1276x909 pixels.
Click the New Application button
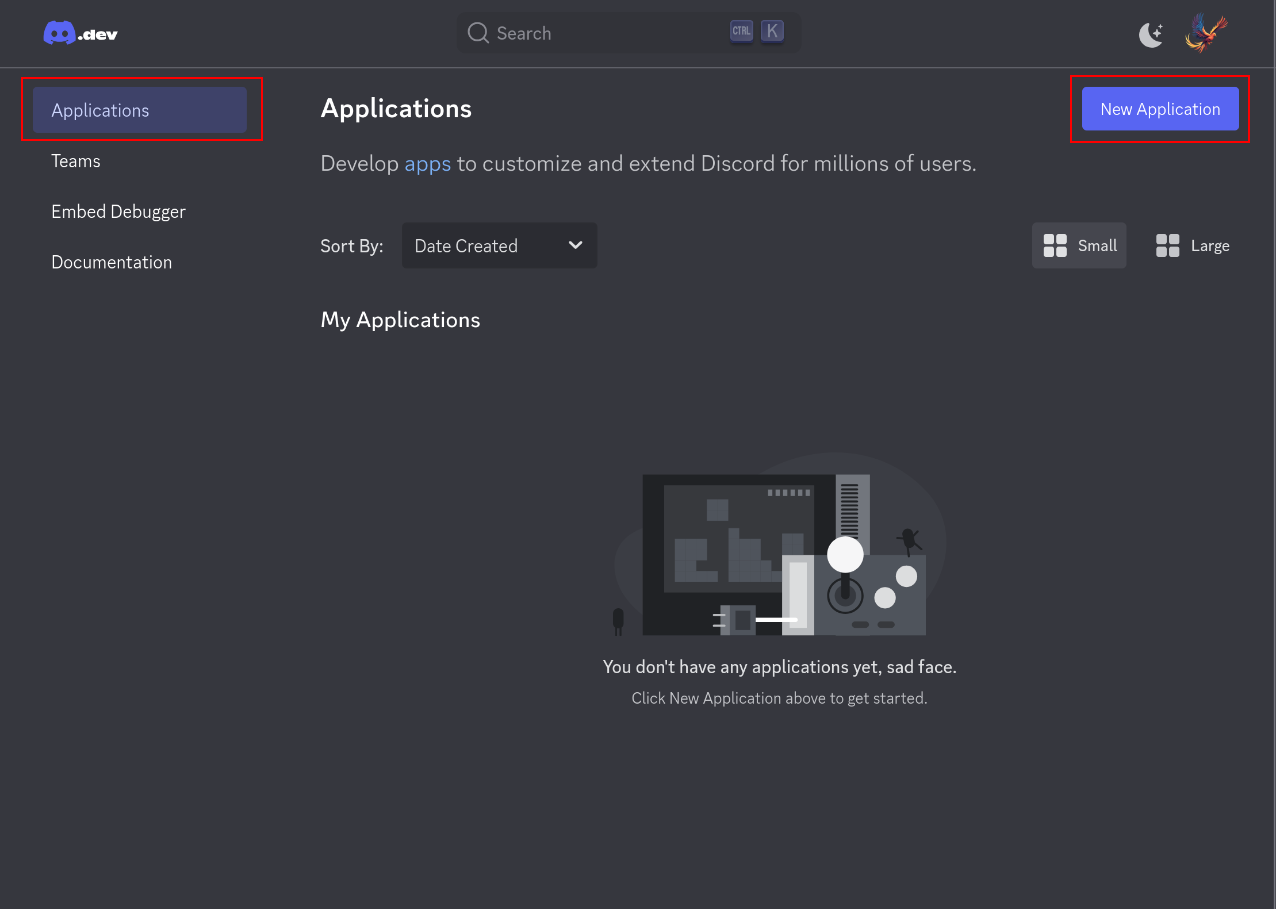point(1159,109)
